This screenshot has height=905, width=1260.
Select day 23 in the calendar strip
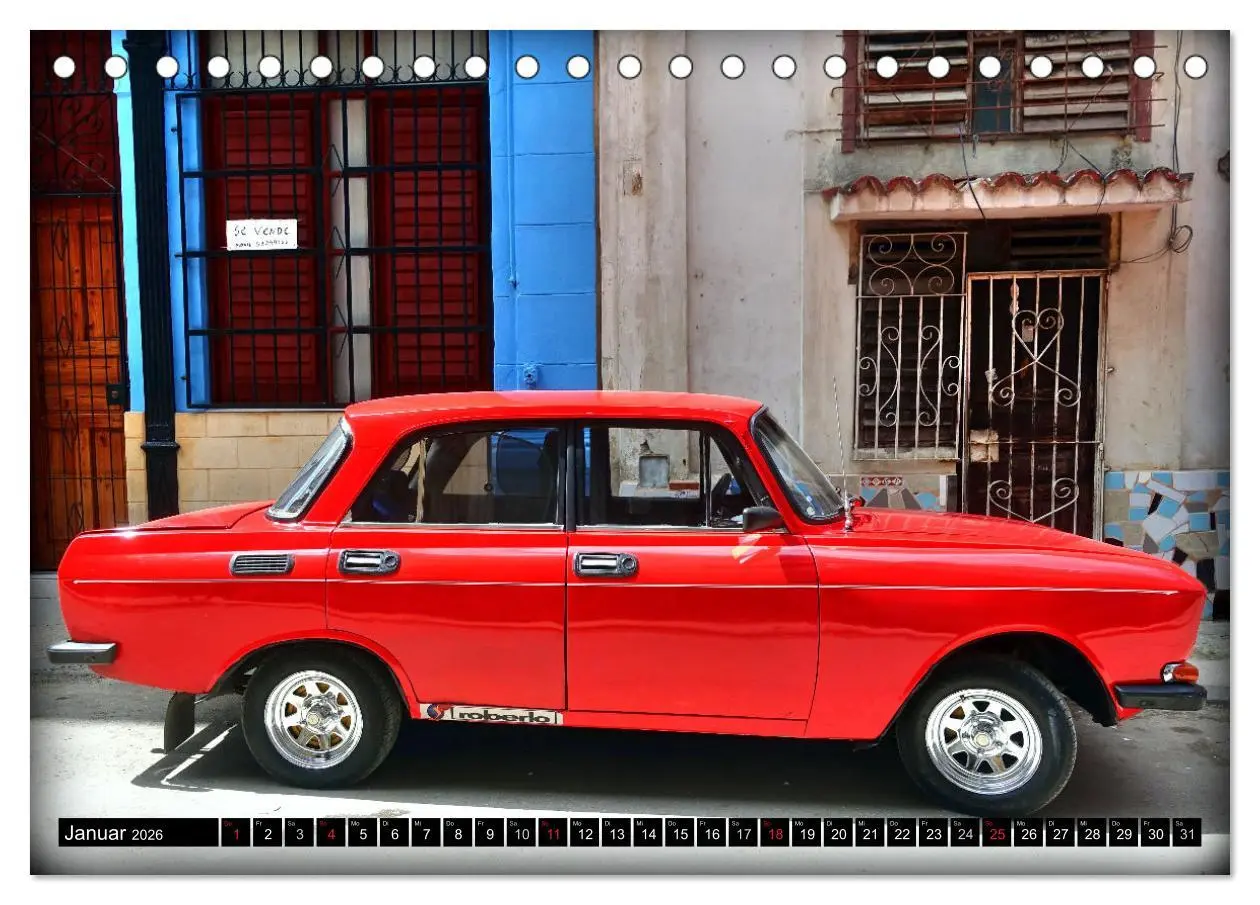click(933, 833)
